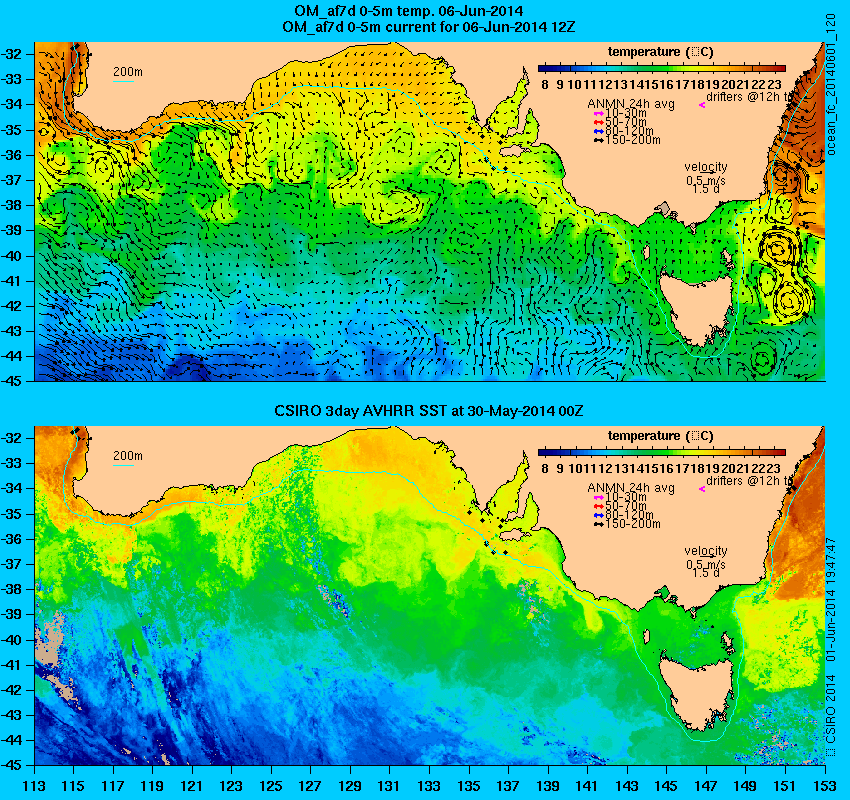Click the dark blue 8°C end of forecast colorbar
The width and height of the screenshot is (850, 800).
click(544, 68)
